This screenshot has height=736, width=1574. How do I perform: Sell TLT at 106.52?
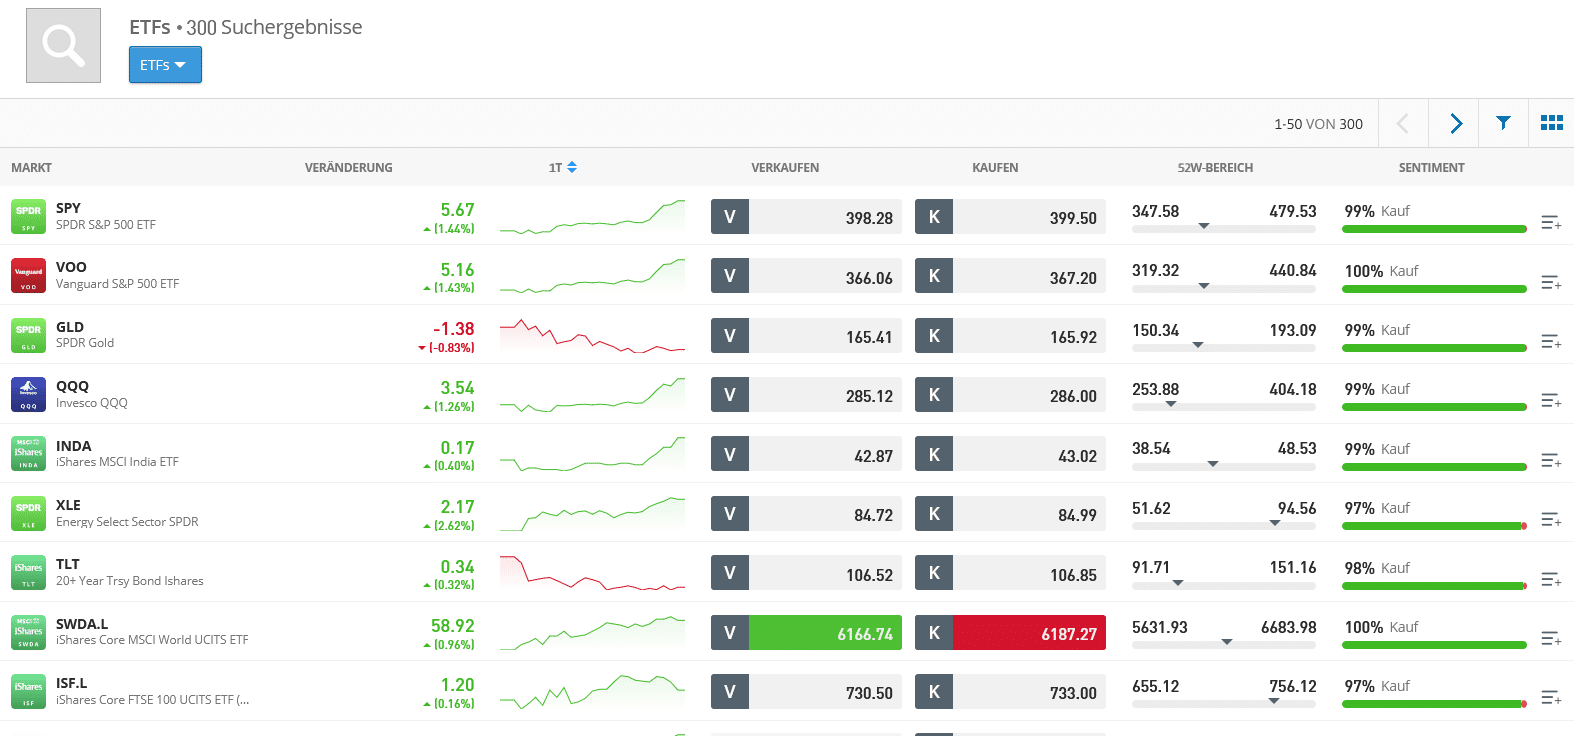[x=806, y=574]
